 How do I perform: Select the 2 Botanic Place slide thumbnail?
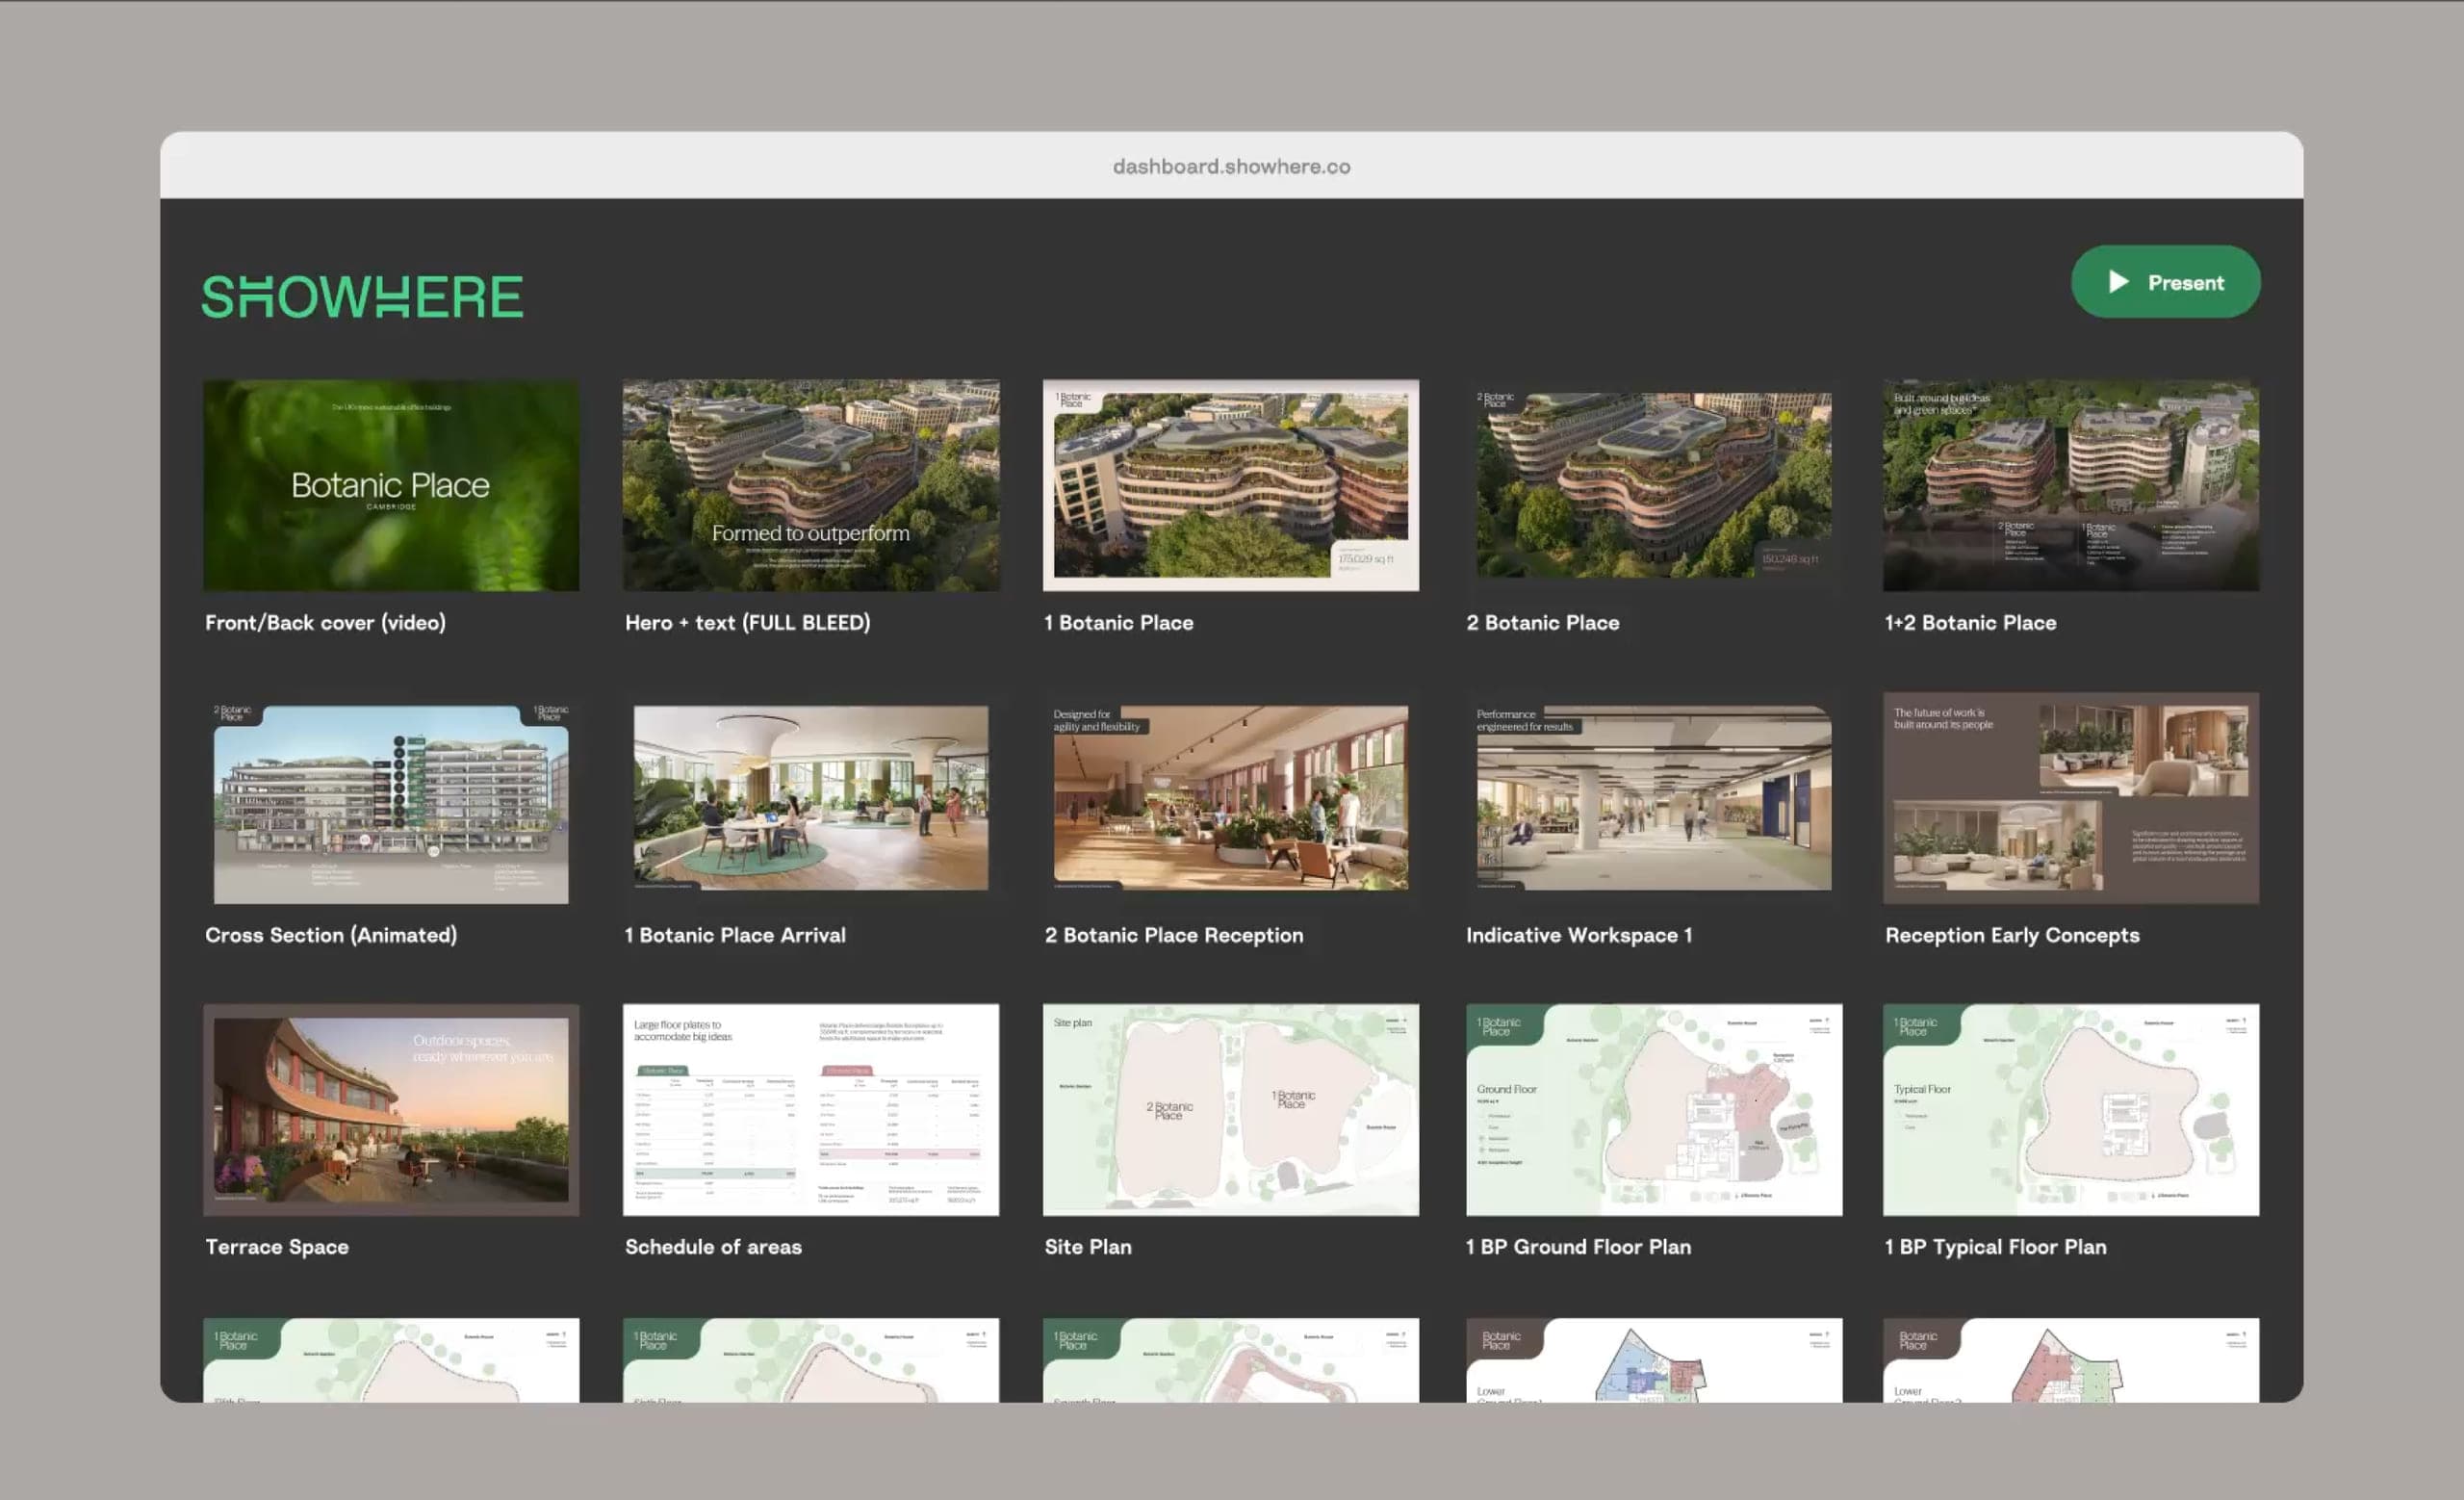(1654, 485)
